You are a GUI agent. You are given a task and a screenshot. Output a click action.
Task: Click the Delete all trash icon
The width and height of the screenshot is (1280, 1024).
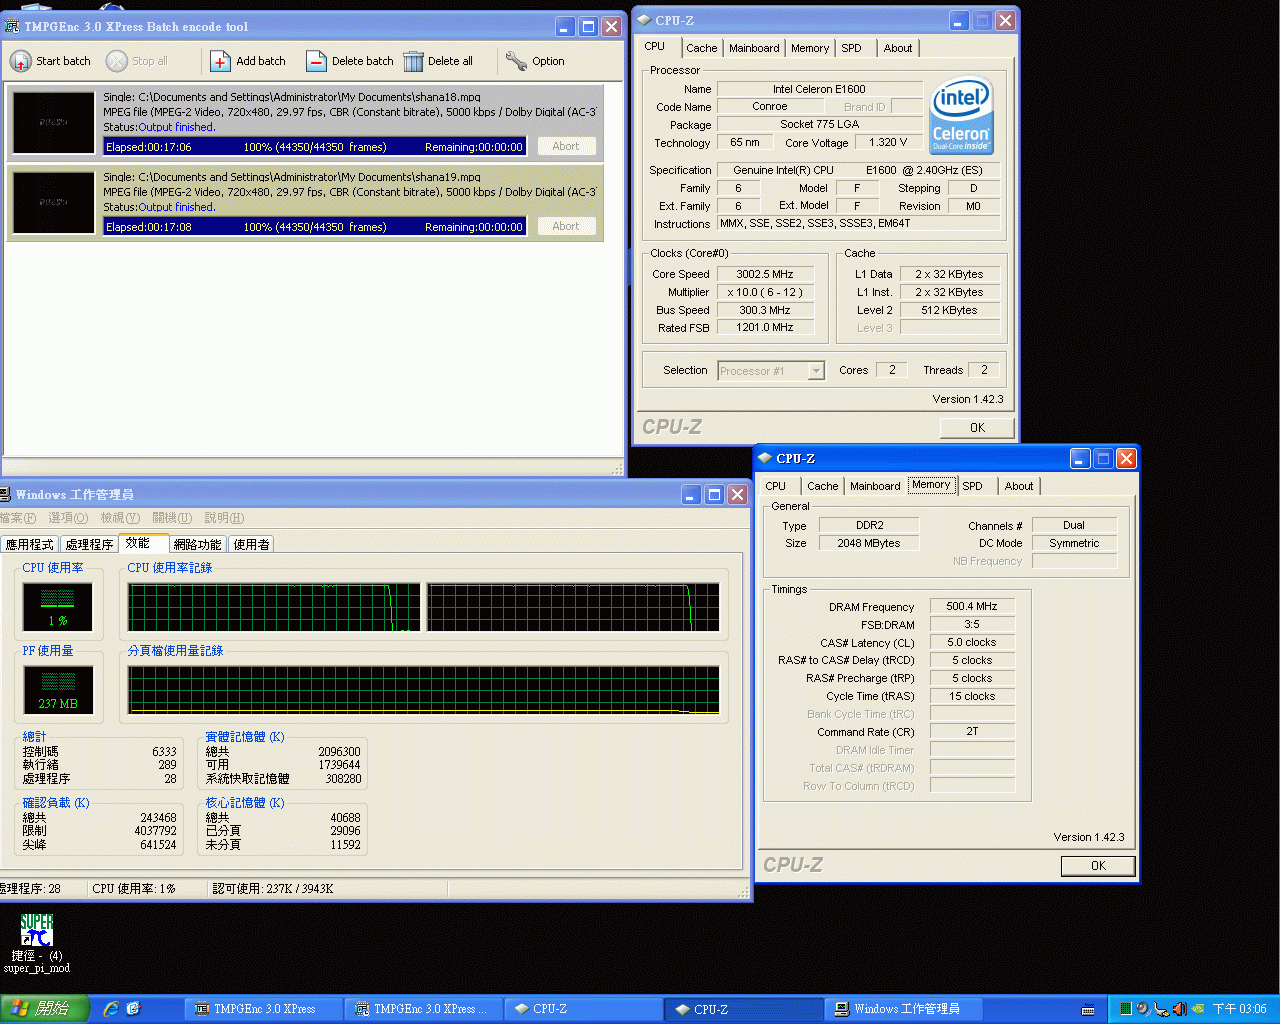413,61
